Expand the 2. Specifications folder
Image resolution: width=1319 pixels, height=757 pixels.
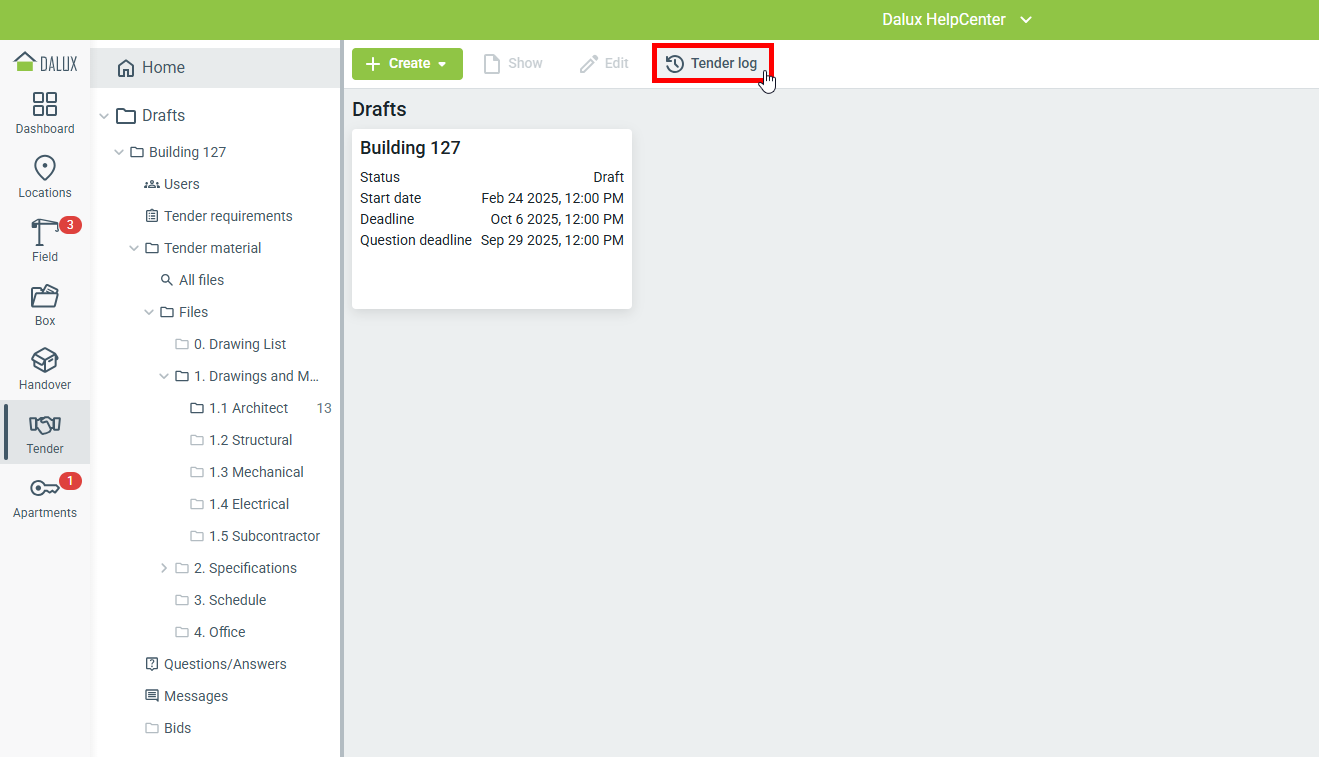pyautogui.click(x=164, y=568)
